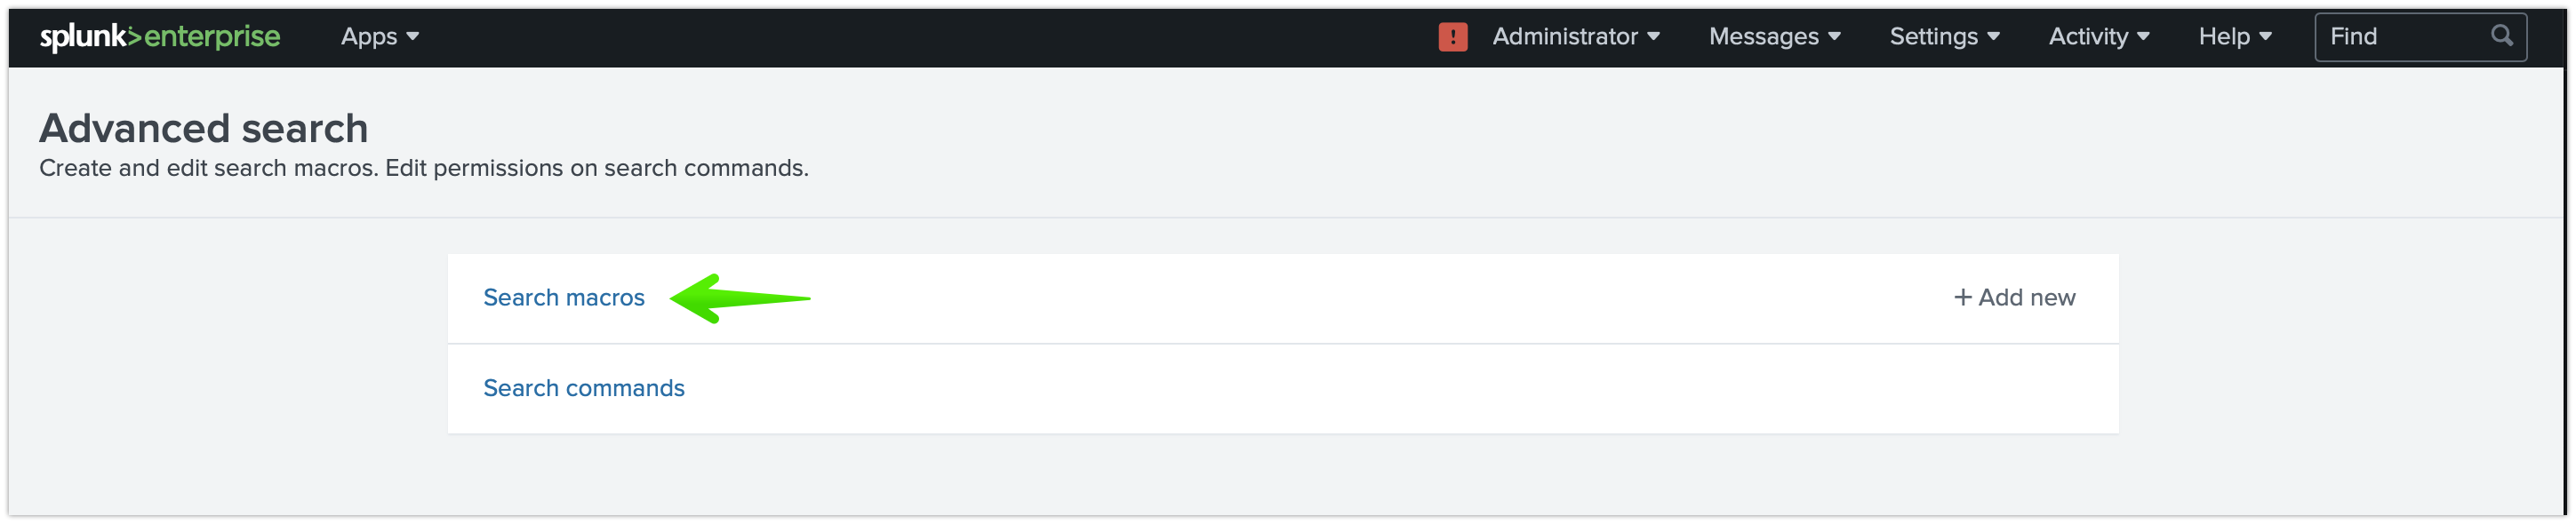Image resolution: width=2576 pixels, height=524 pixels.
Task: Click the caret arrow next to Apps
Action: [412, 37]
